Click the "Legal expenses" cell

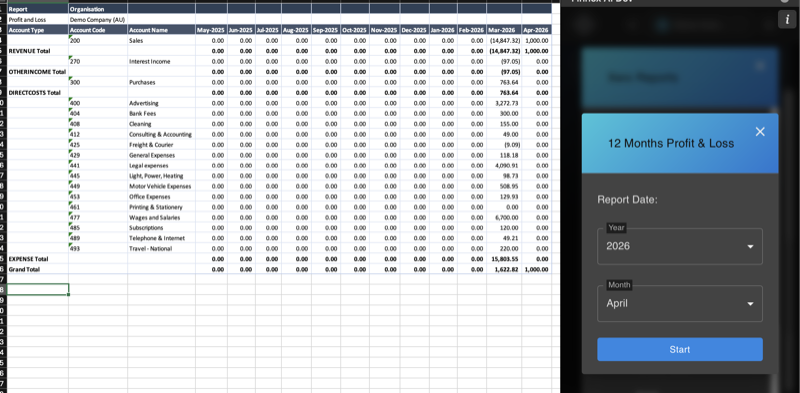161,165
